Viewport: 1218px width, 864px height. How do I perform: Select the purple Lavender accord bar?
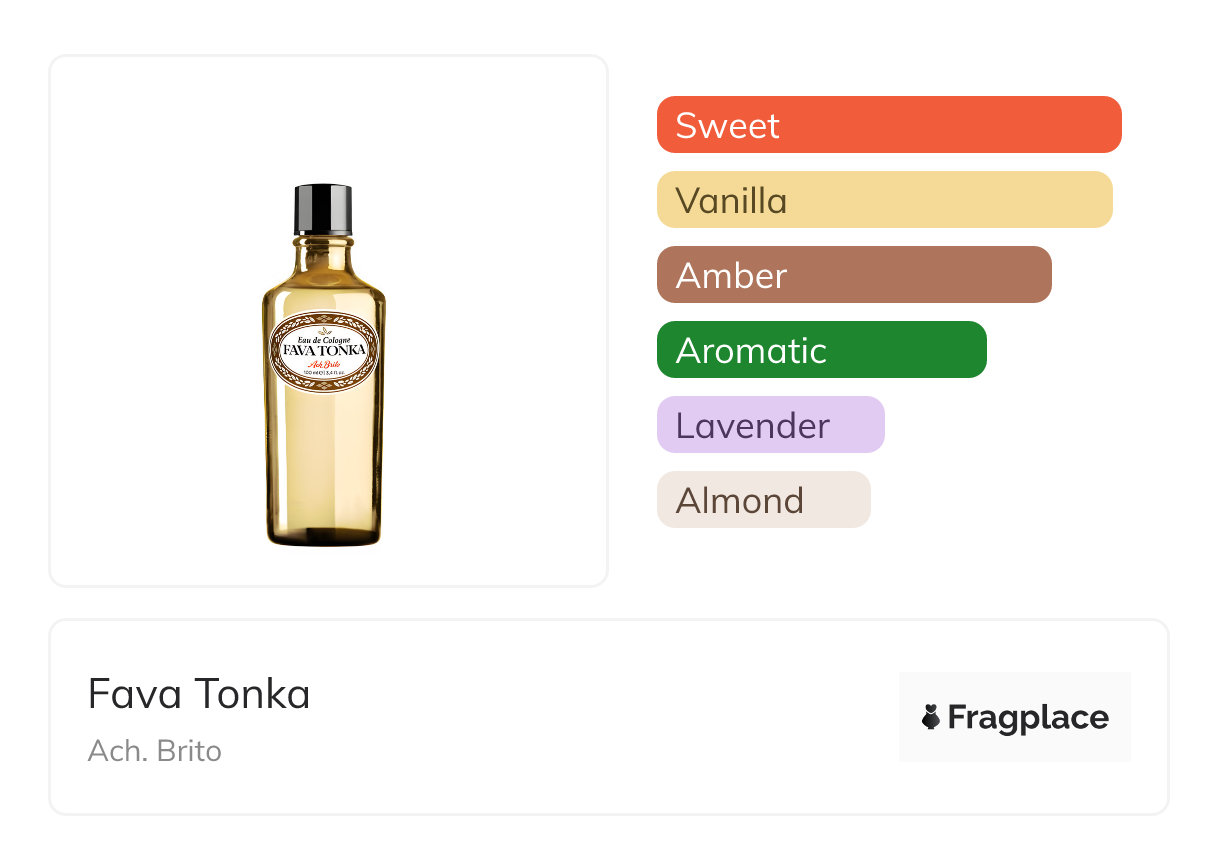770,425
